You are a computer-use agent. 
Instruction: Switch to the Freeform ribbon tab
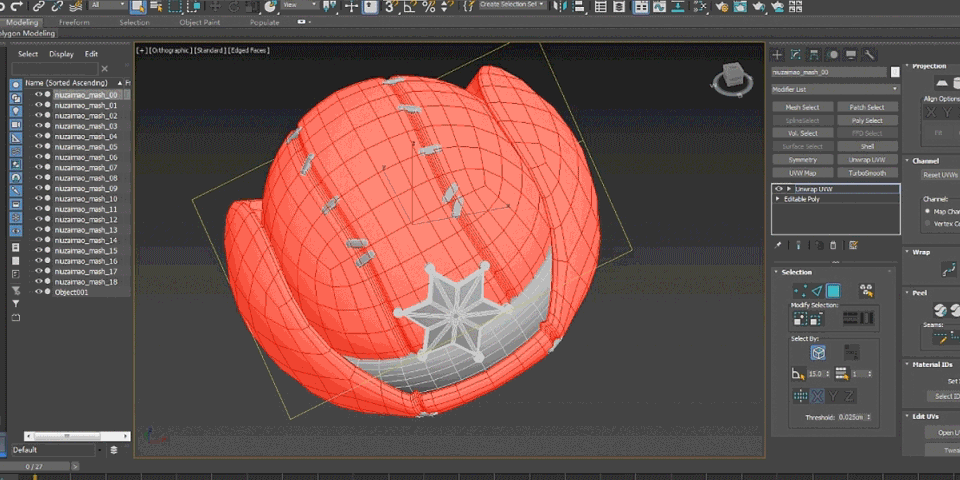click(x=74, y=23)
